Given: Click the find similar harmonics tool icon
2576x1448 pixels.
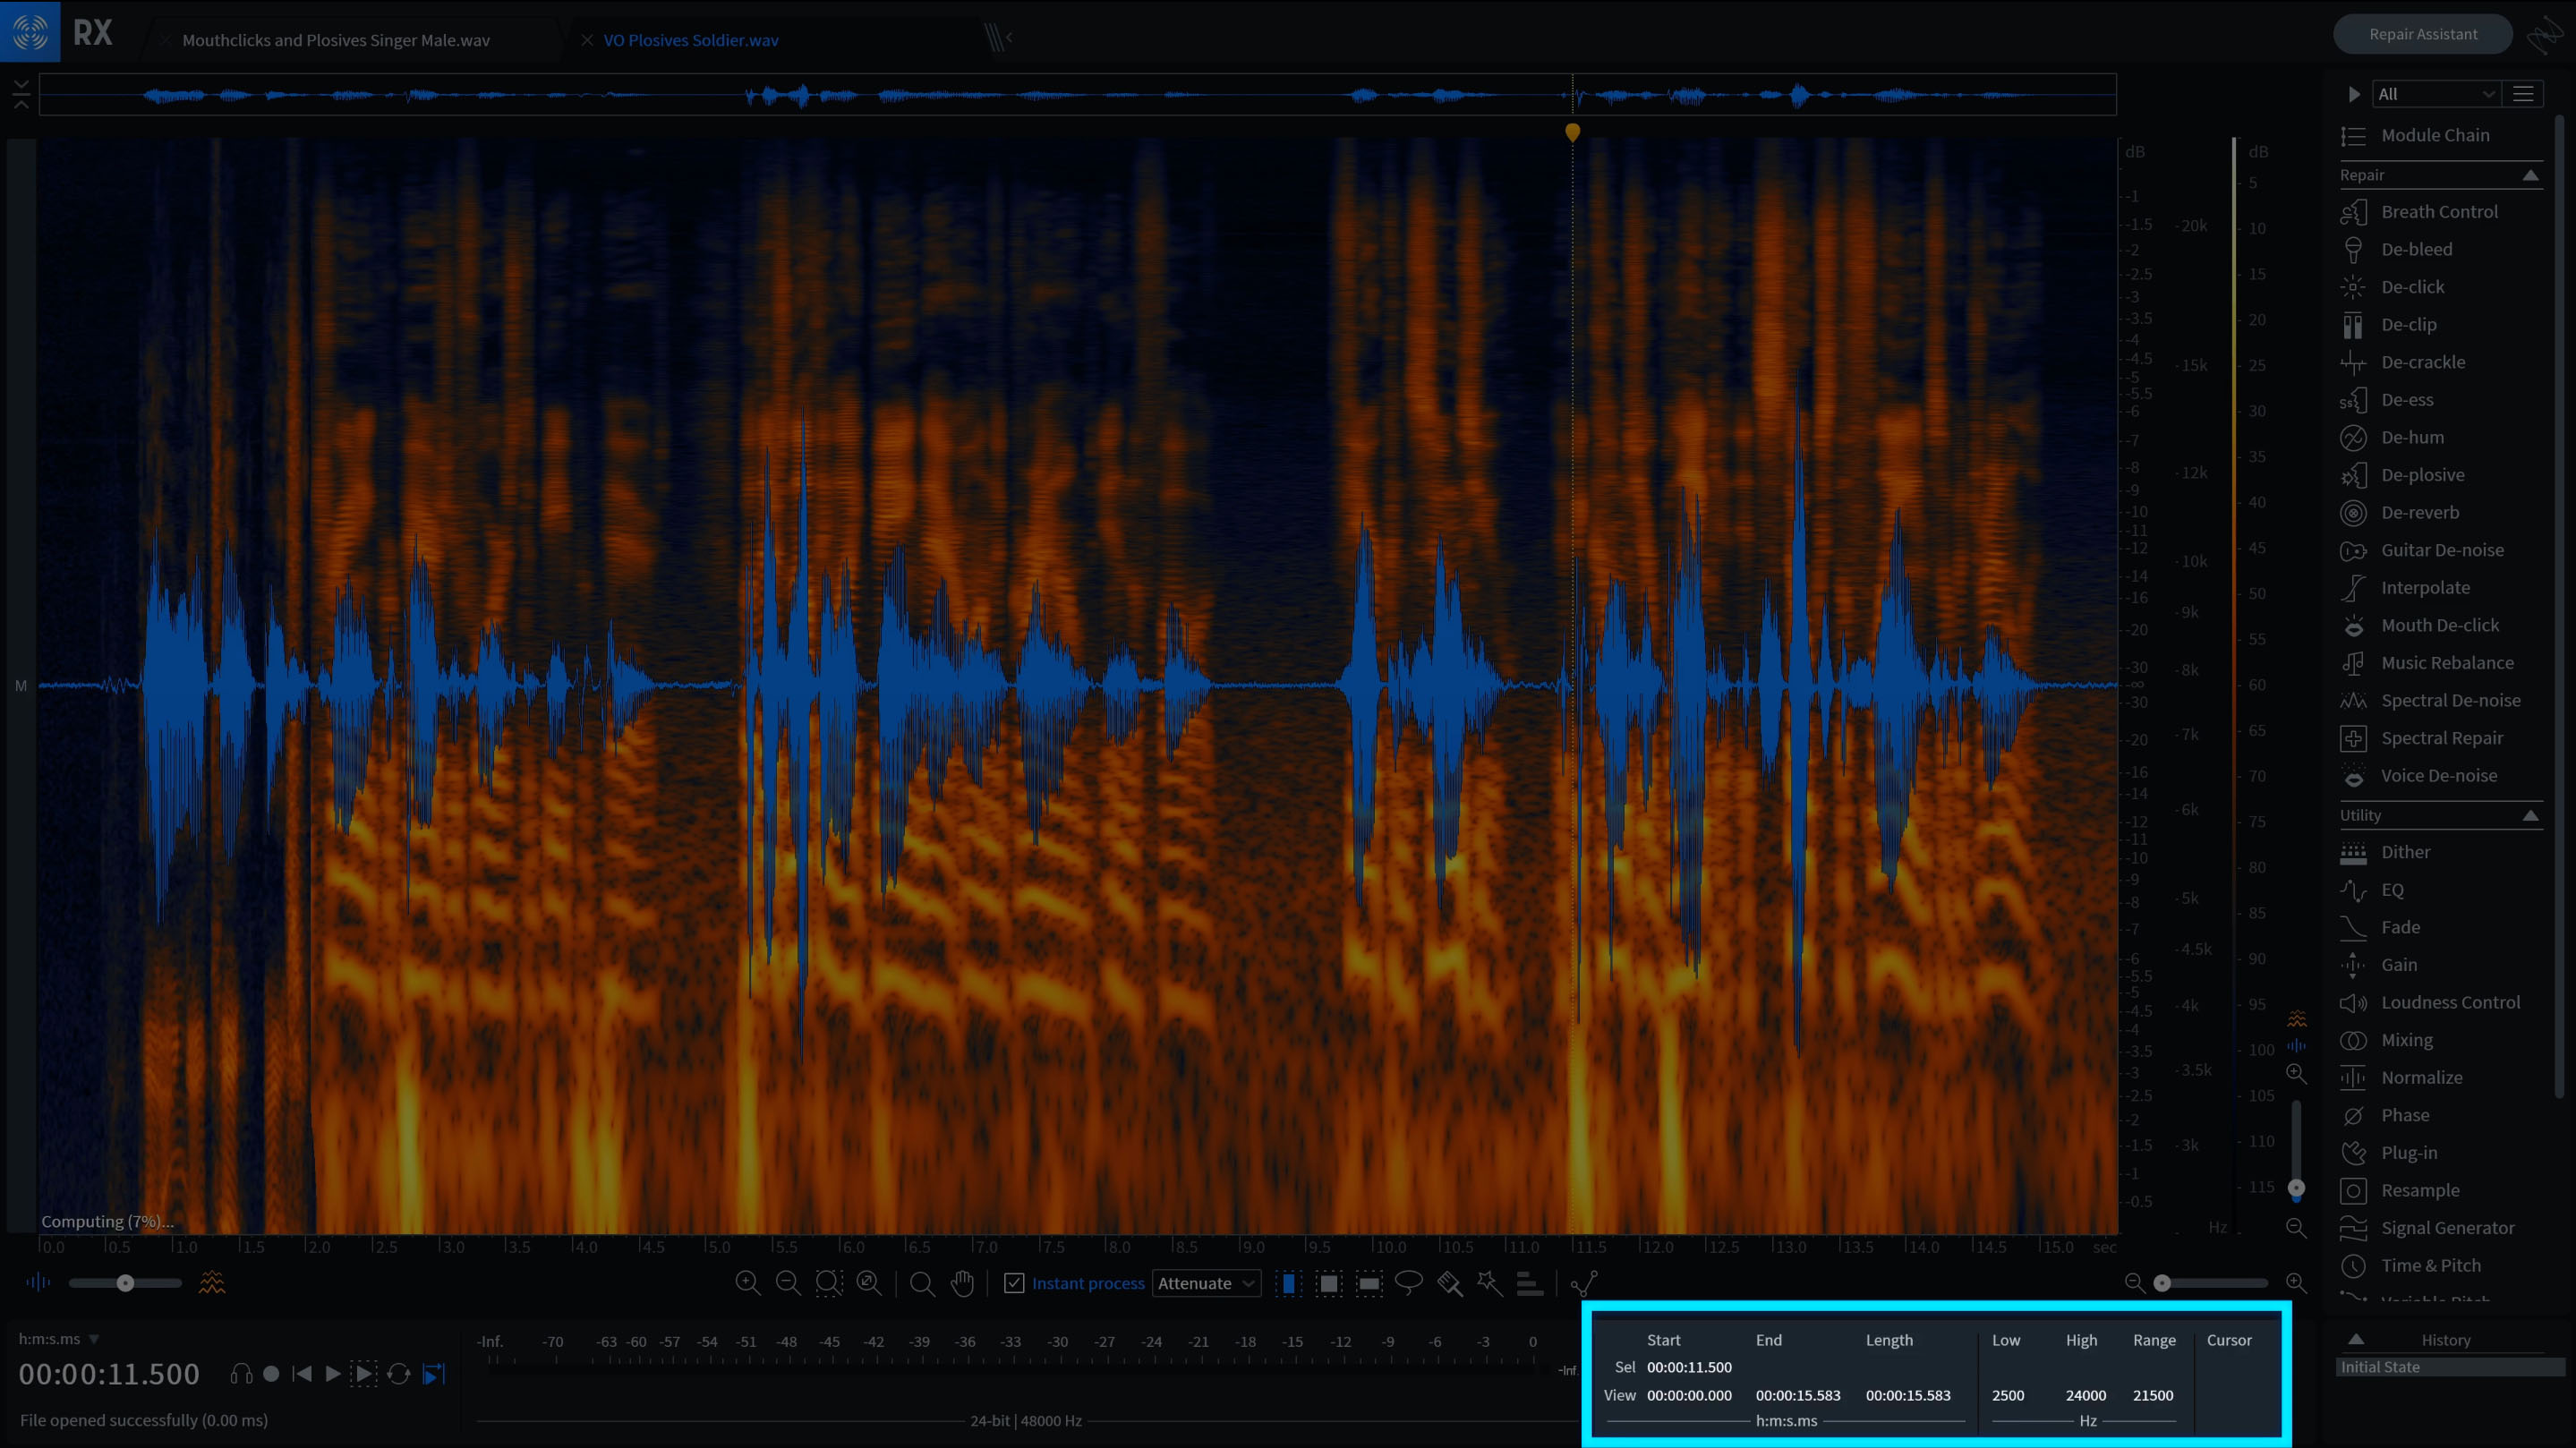Looking at the screenshot, I should coord(1529,1283).
